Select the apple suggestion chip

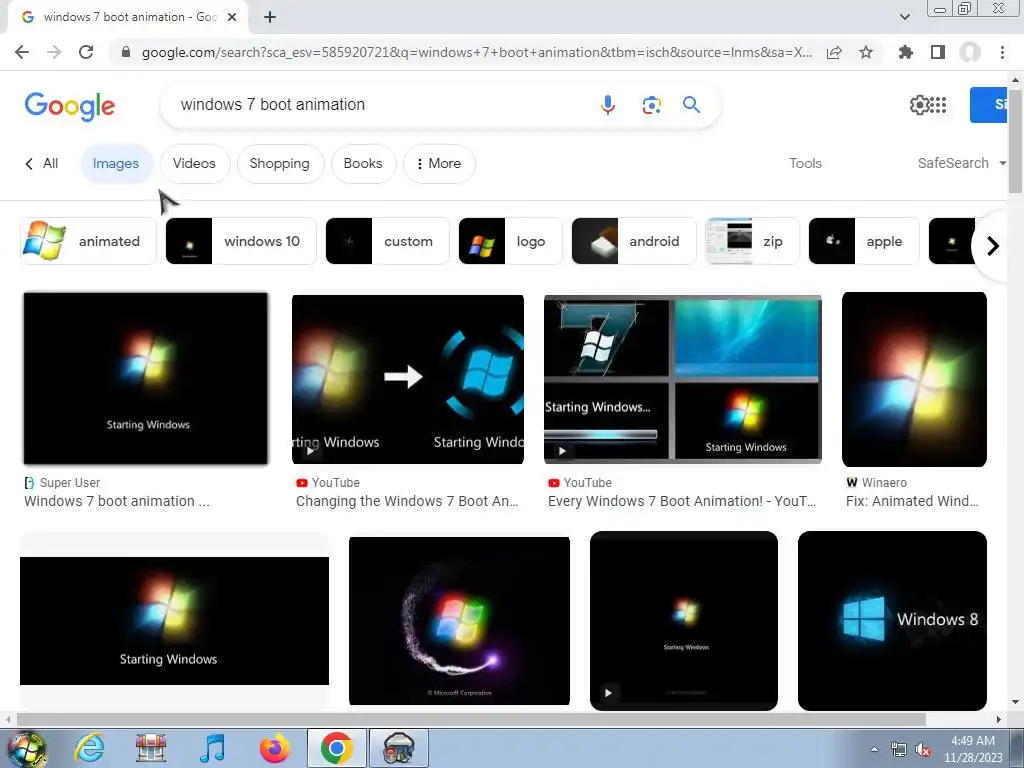[863, 241]
